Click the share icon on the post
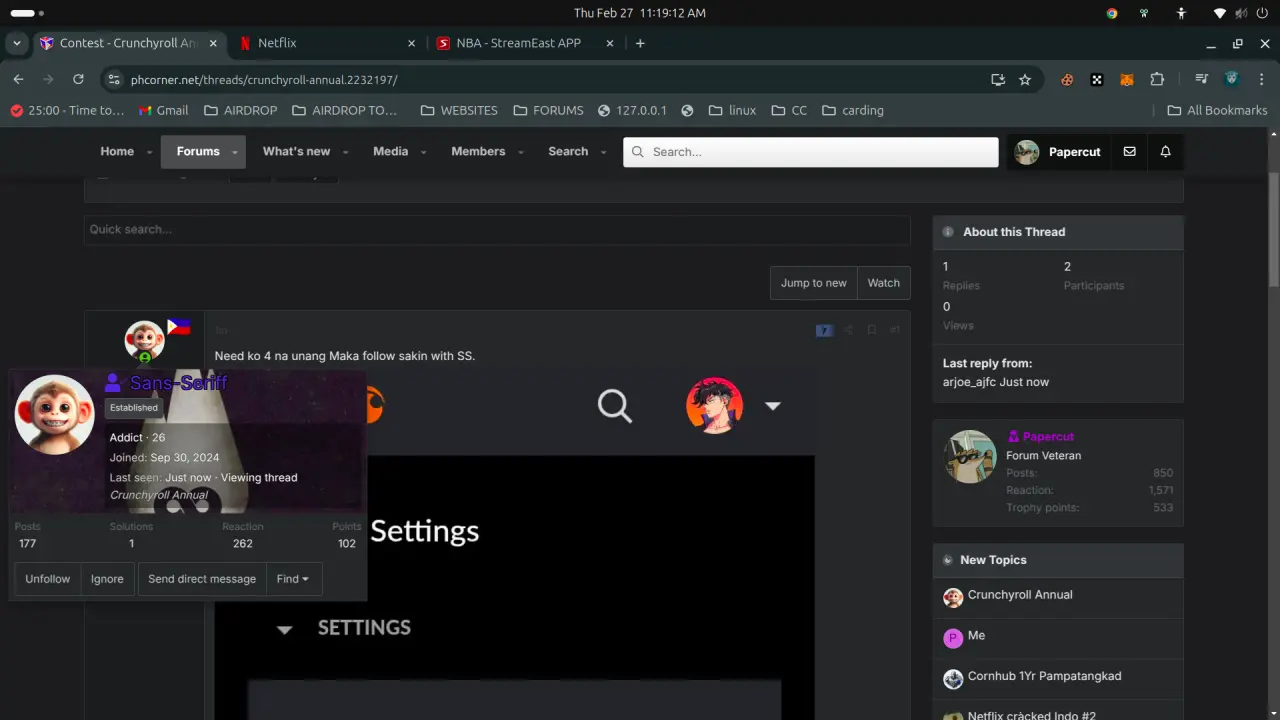This screenshot has width=1280, height=720. point(848,330)
